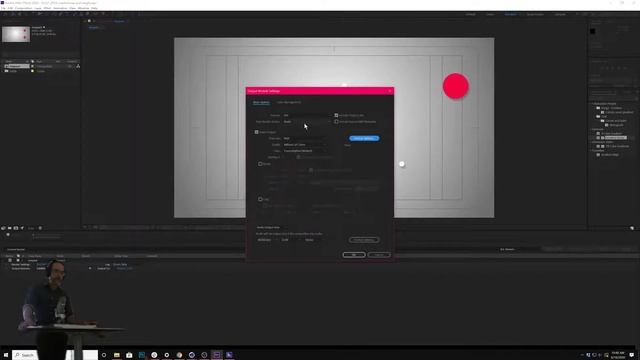Select the Hand tool in toolbar

tap(19, 14)
